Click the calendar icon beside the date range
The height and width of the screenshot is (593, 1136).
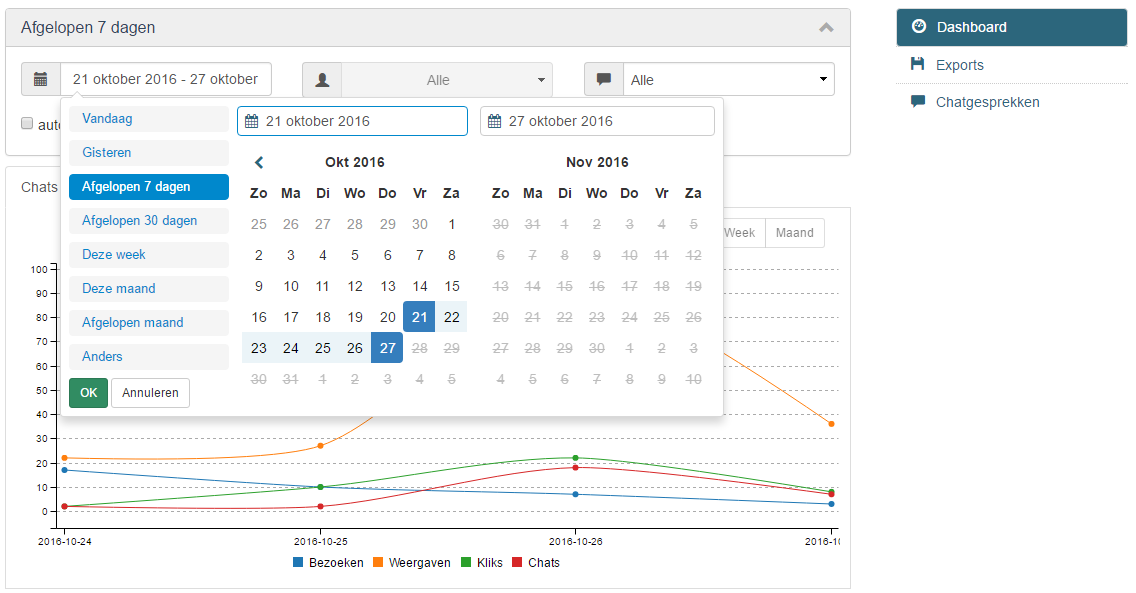click(x=40, y=78)
